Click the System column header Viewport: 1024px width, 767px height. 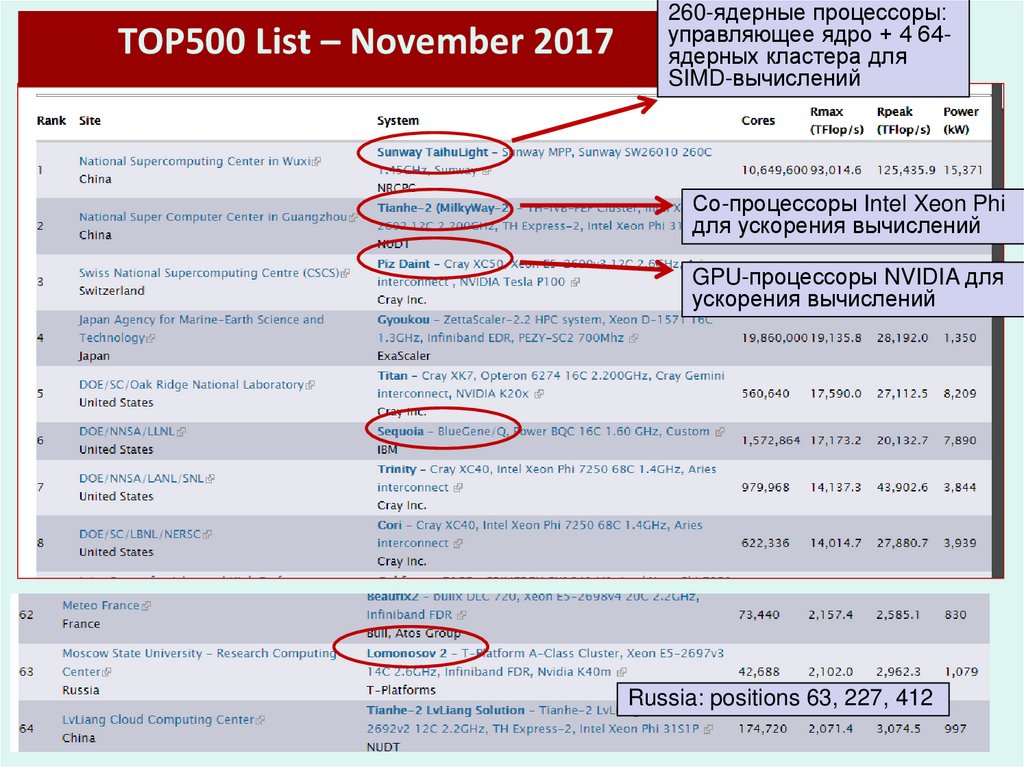click(x=398, y=120)
